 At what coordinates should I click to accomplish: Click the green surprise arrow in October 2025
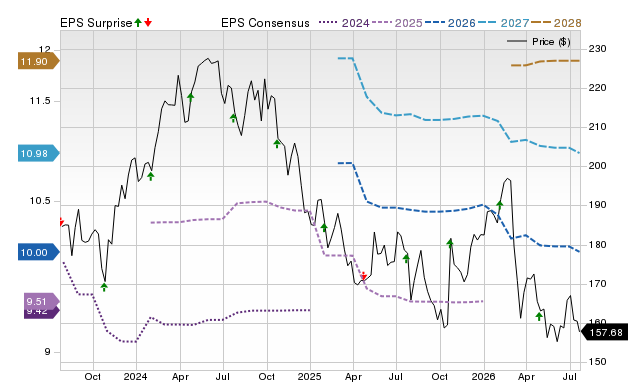click(x=450, y=243)
